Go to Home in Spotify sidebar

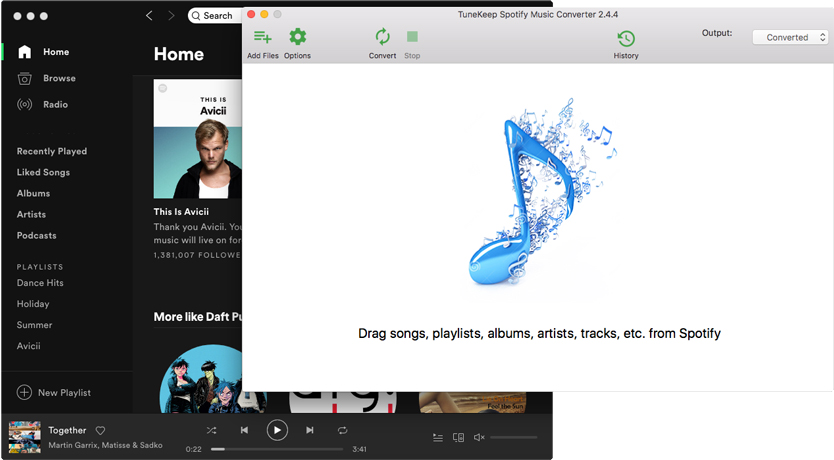click(56, 52)
